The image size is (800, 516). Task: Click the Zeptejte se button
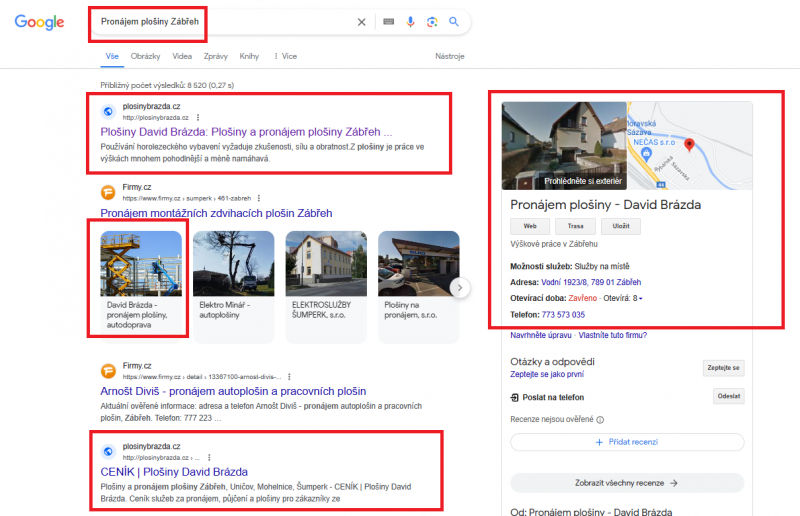coord(723,368)
